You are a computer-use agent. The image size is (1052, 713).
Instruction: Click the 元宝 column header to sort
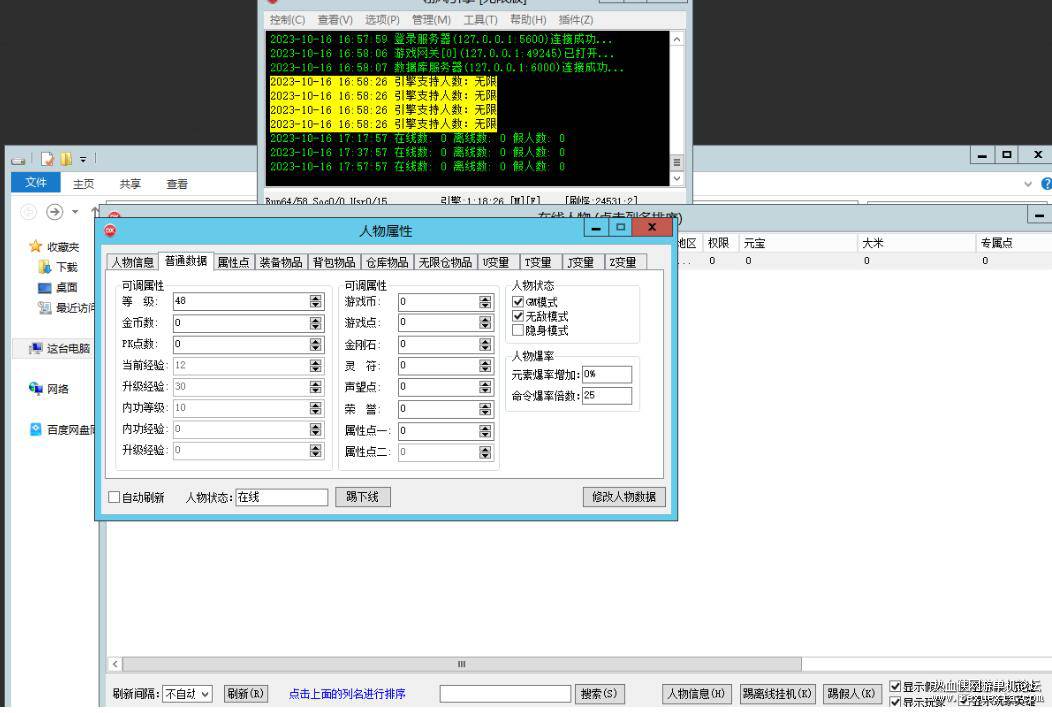(798, 243)
